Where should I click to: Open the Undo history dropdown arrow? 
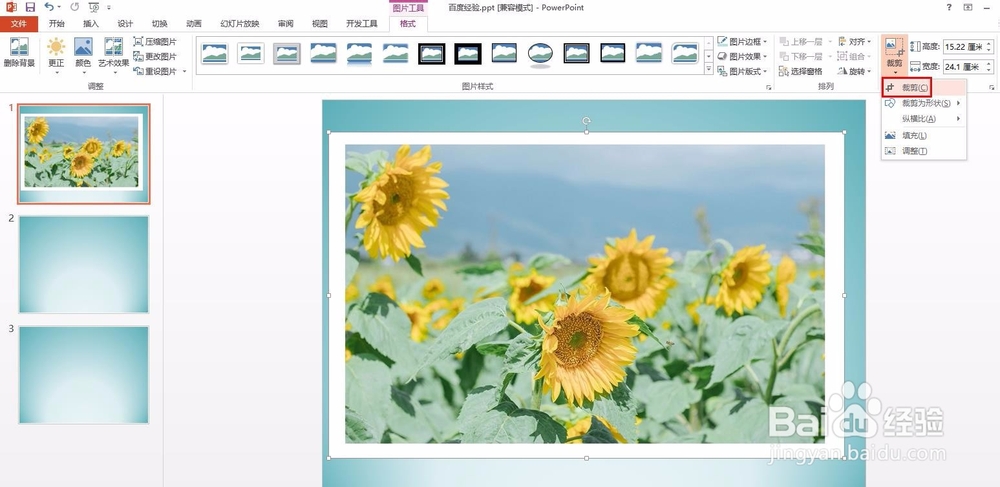pos(59,7)
